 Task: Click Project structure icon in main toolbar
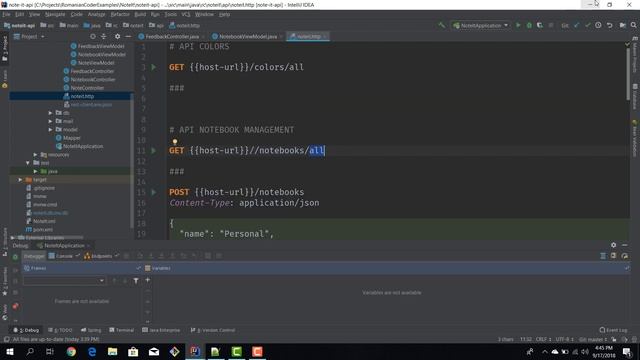coord(622,25)
